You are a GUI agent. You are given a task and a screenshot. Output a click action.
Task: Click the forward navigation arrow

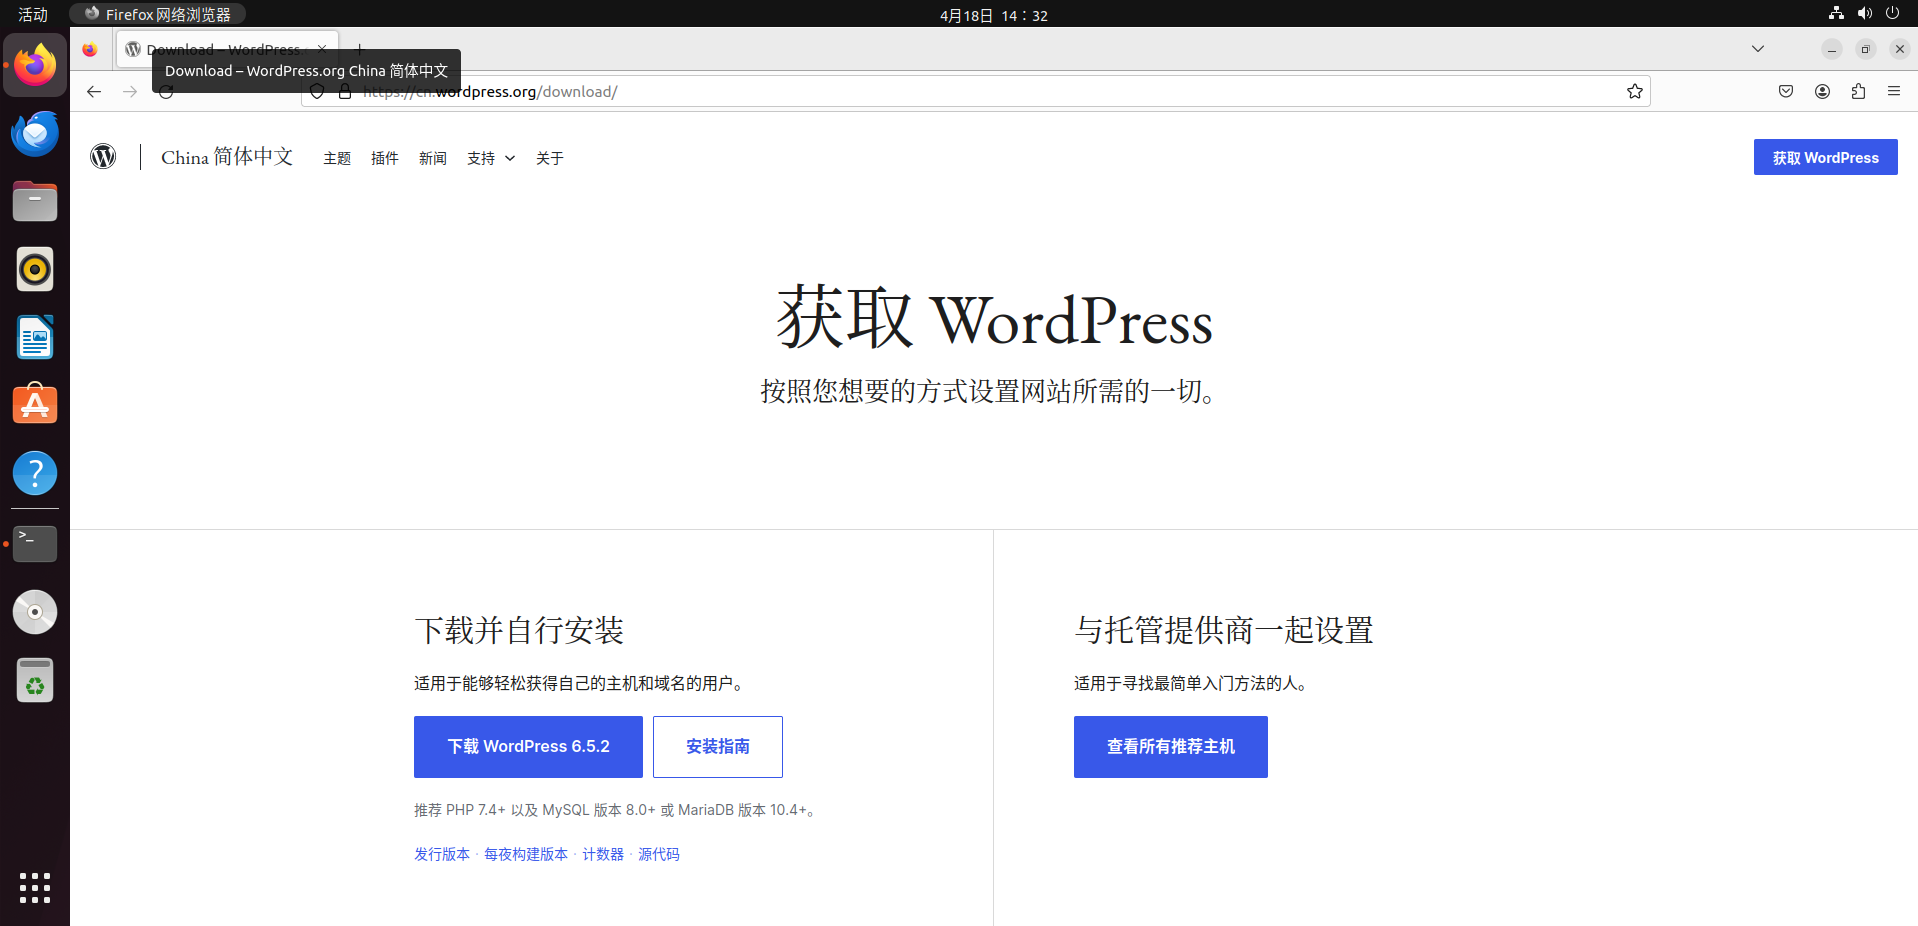[130, 92]
